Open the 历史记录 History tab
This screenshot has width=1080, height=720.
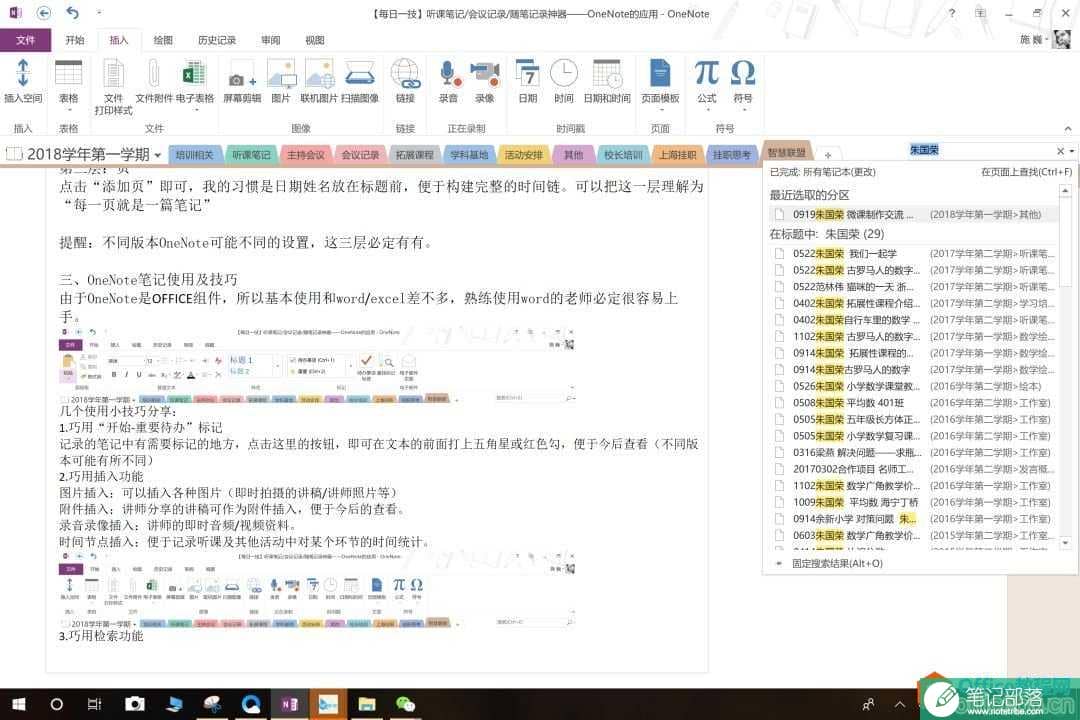216,40
